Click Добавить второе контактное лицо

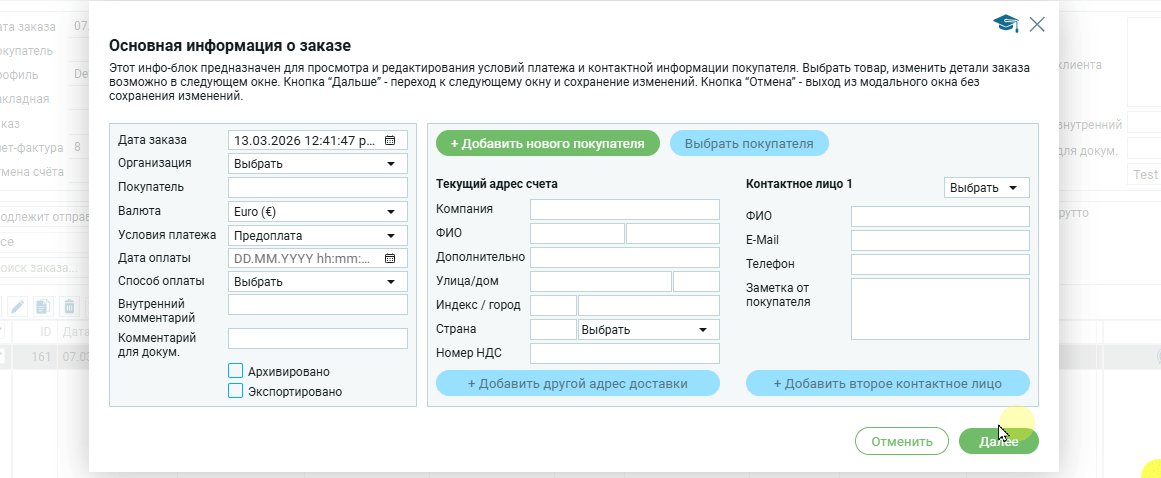pos(887,383)
